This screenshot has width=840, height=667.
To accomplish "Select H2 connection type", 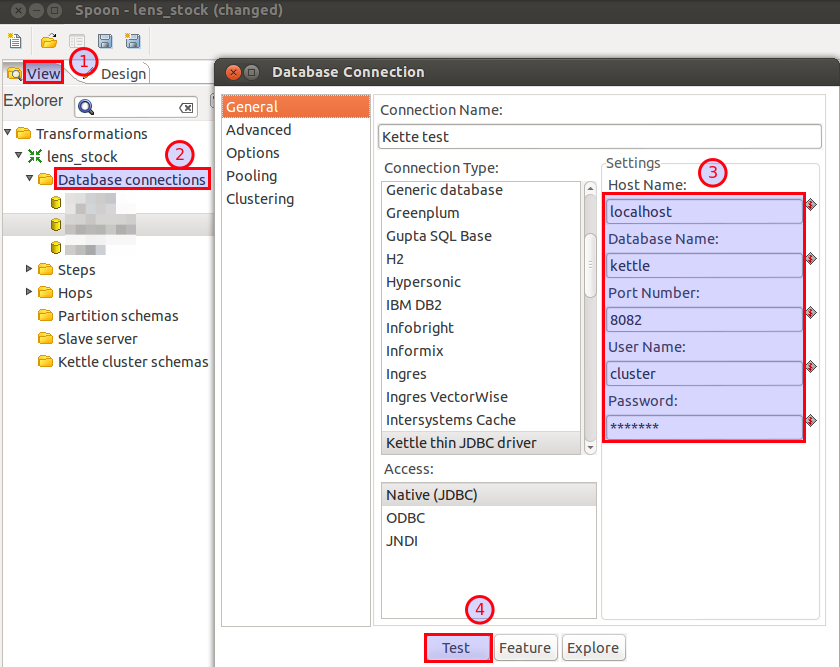I will [481, 259].
